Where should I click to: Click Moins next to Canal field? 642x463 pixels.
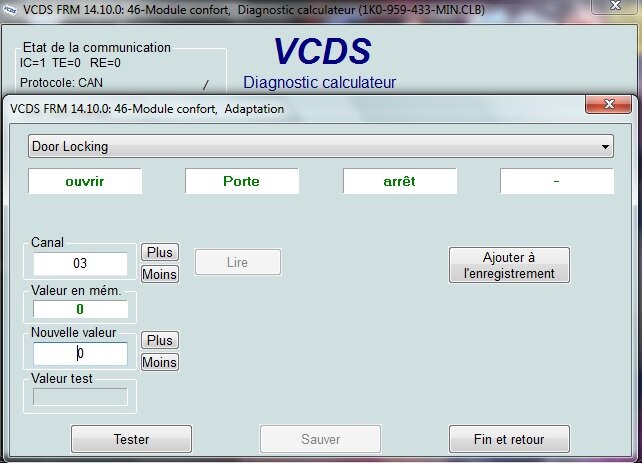[160, 274]
